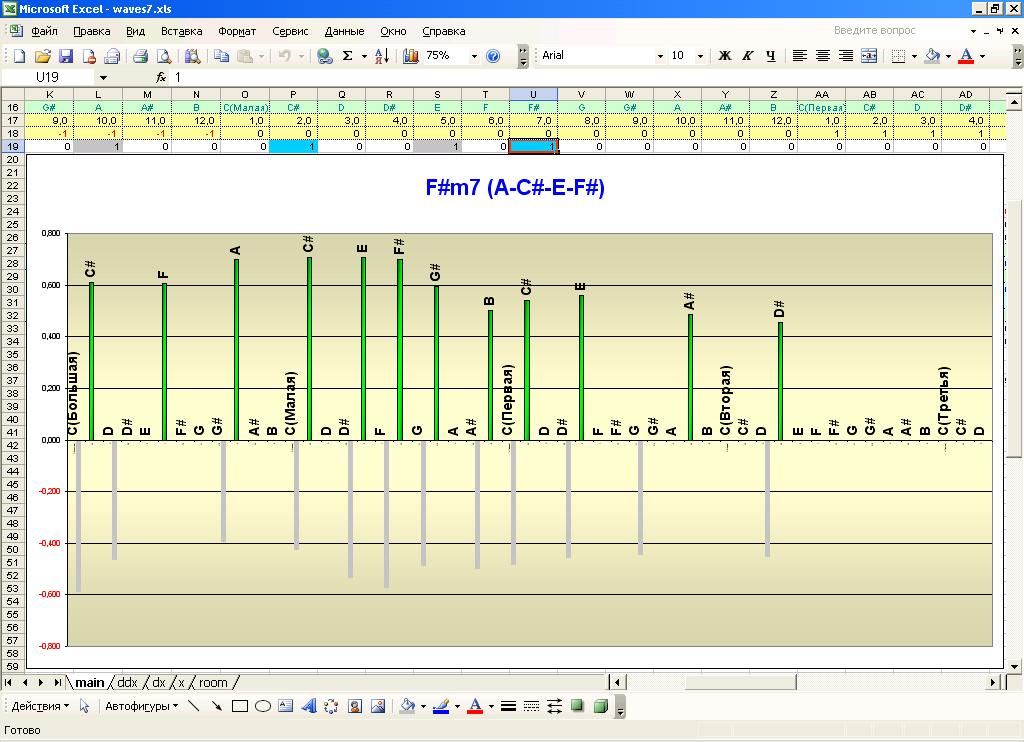Screen dimensions: 1024x742
Task: Open the Формат menu
Action: pyautogui.click(x=237, y=31)
